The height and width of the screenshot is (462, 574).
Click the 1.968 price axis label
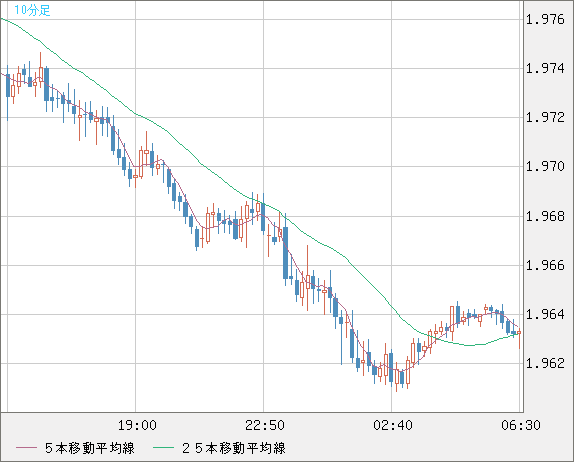pyautogui.click(x=545, y=216)
